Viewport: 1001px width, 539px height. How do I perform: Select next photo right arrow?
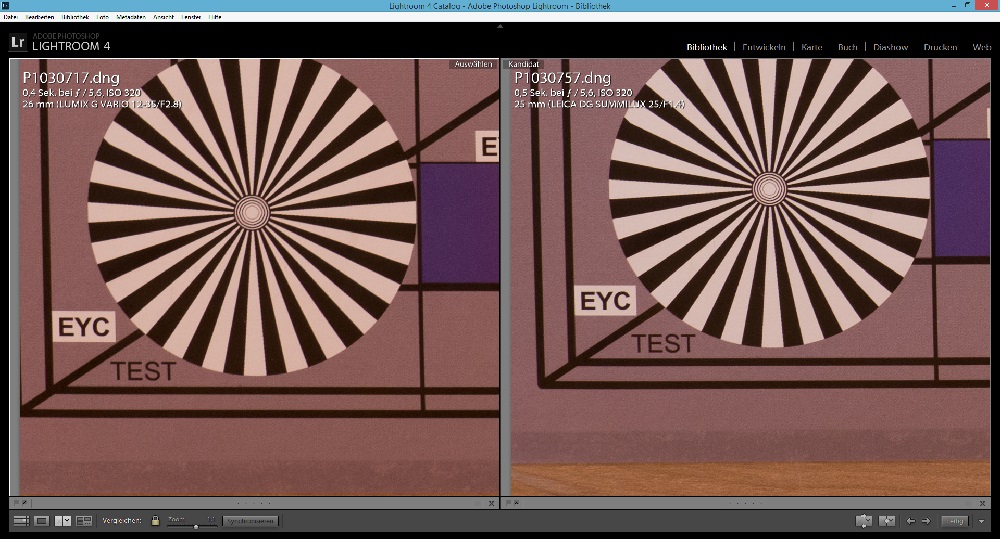926,521
